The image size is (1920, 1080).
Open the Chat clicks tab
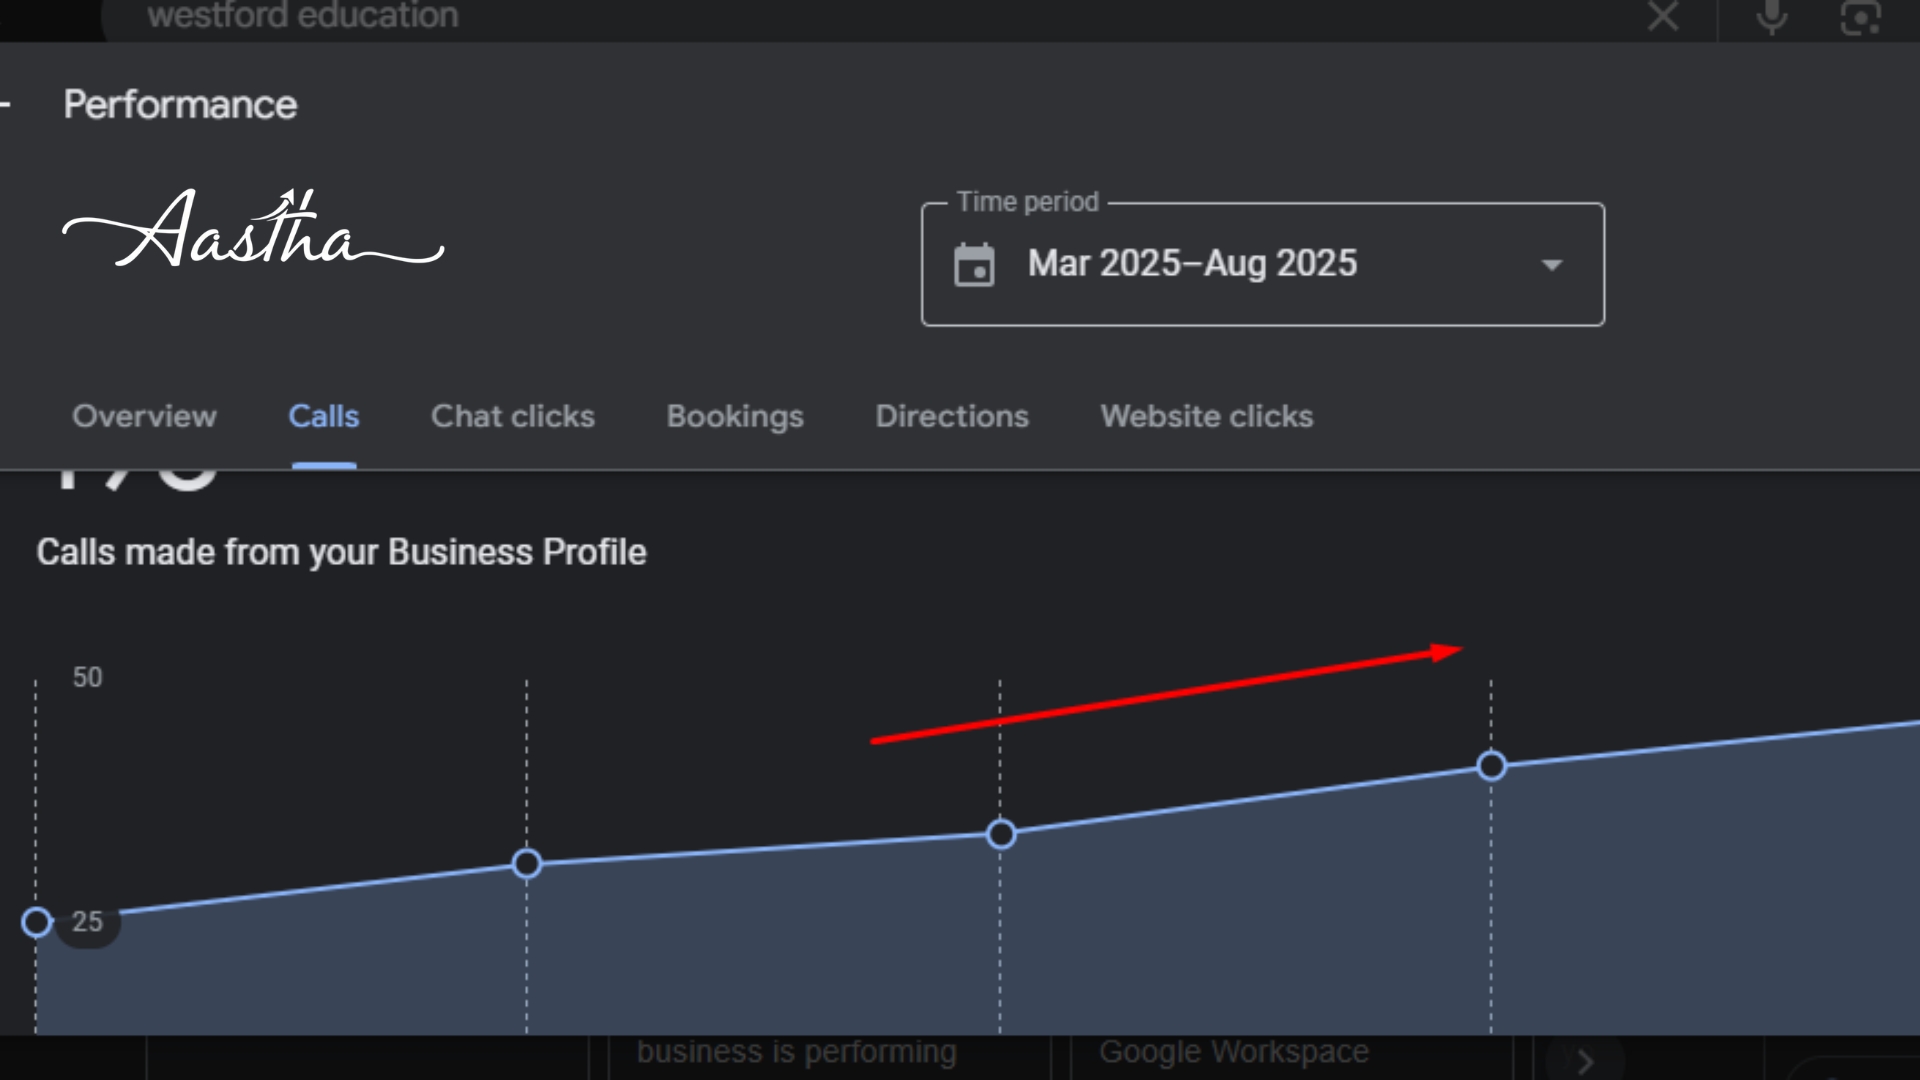tap(512, 416)
